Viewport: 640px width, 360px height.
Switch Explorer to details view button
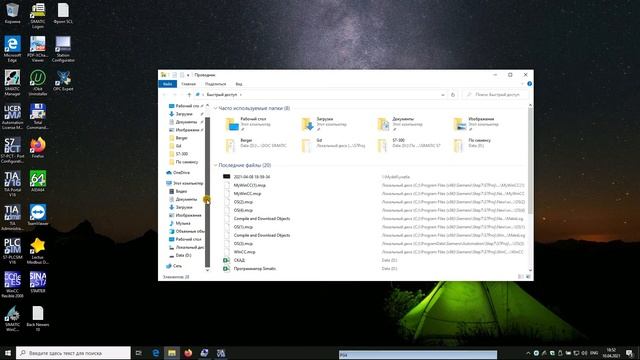[x=521, y=277]
